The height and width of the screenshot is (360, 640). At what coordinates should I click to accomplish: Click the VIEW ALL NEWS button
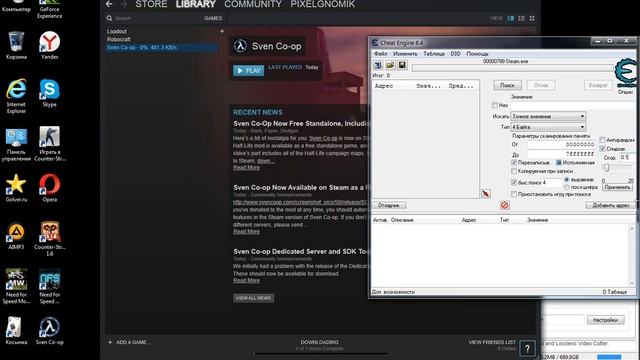pyautogui.click(x=253, y=298)
